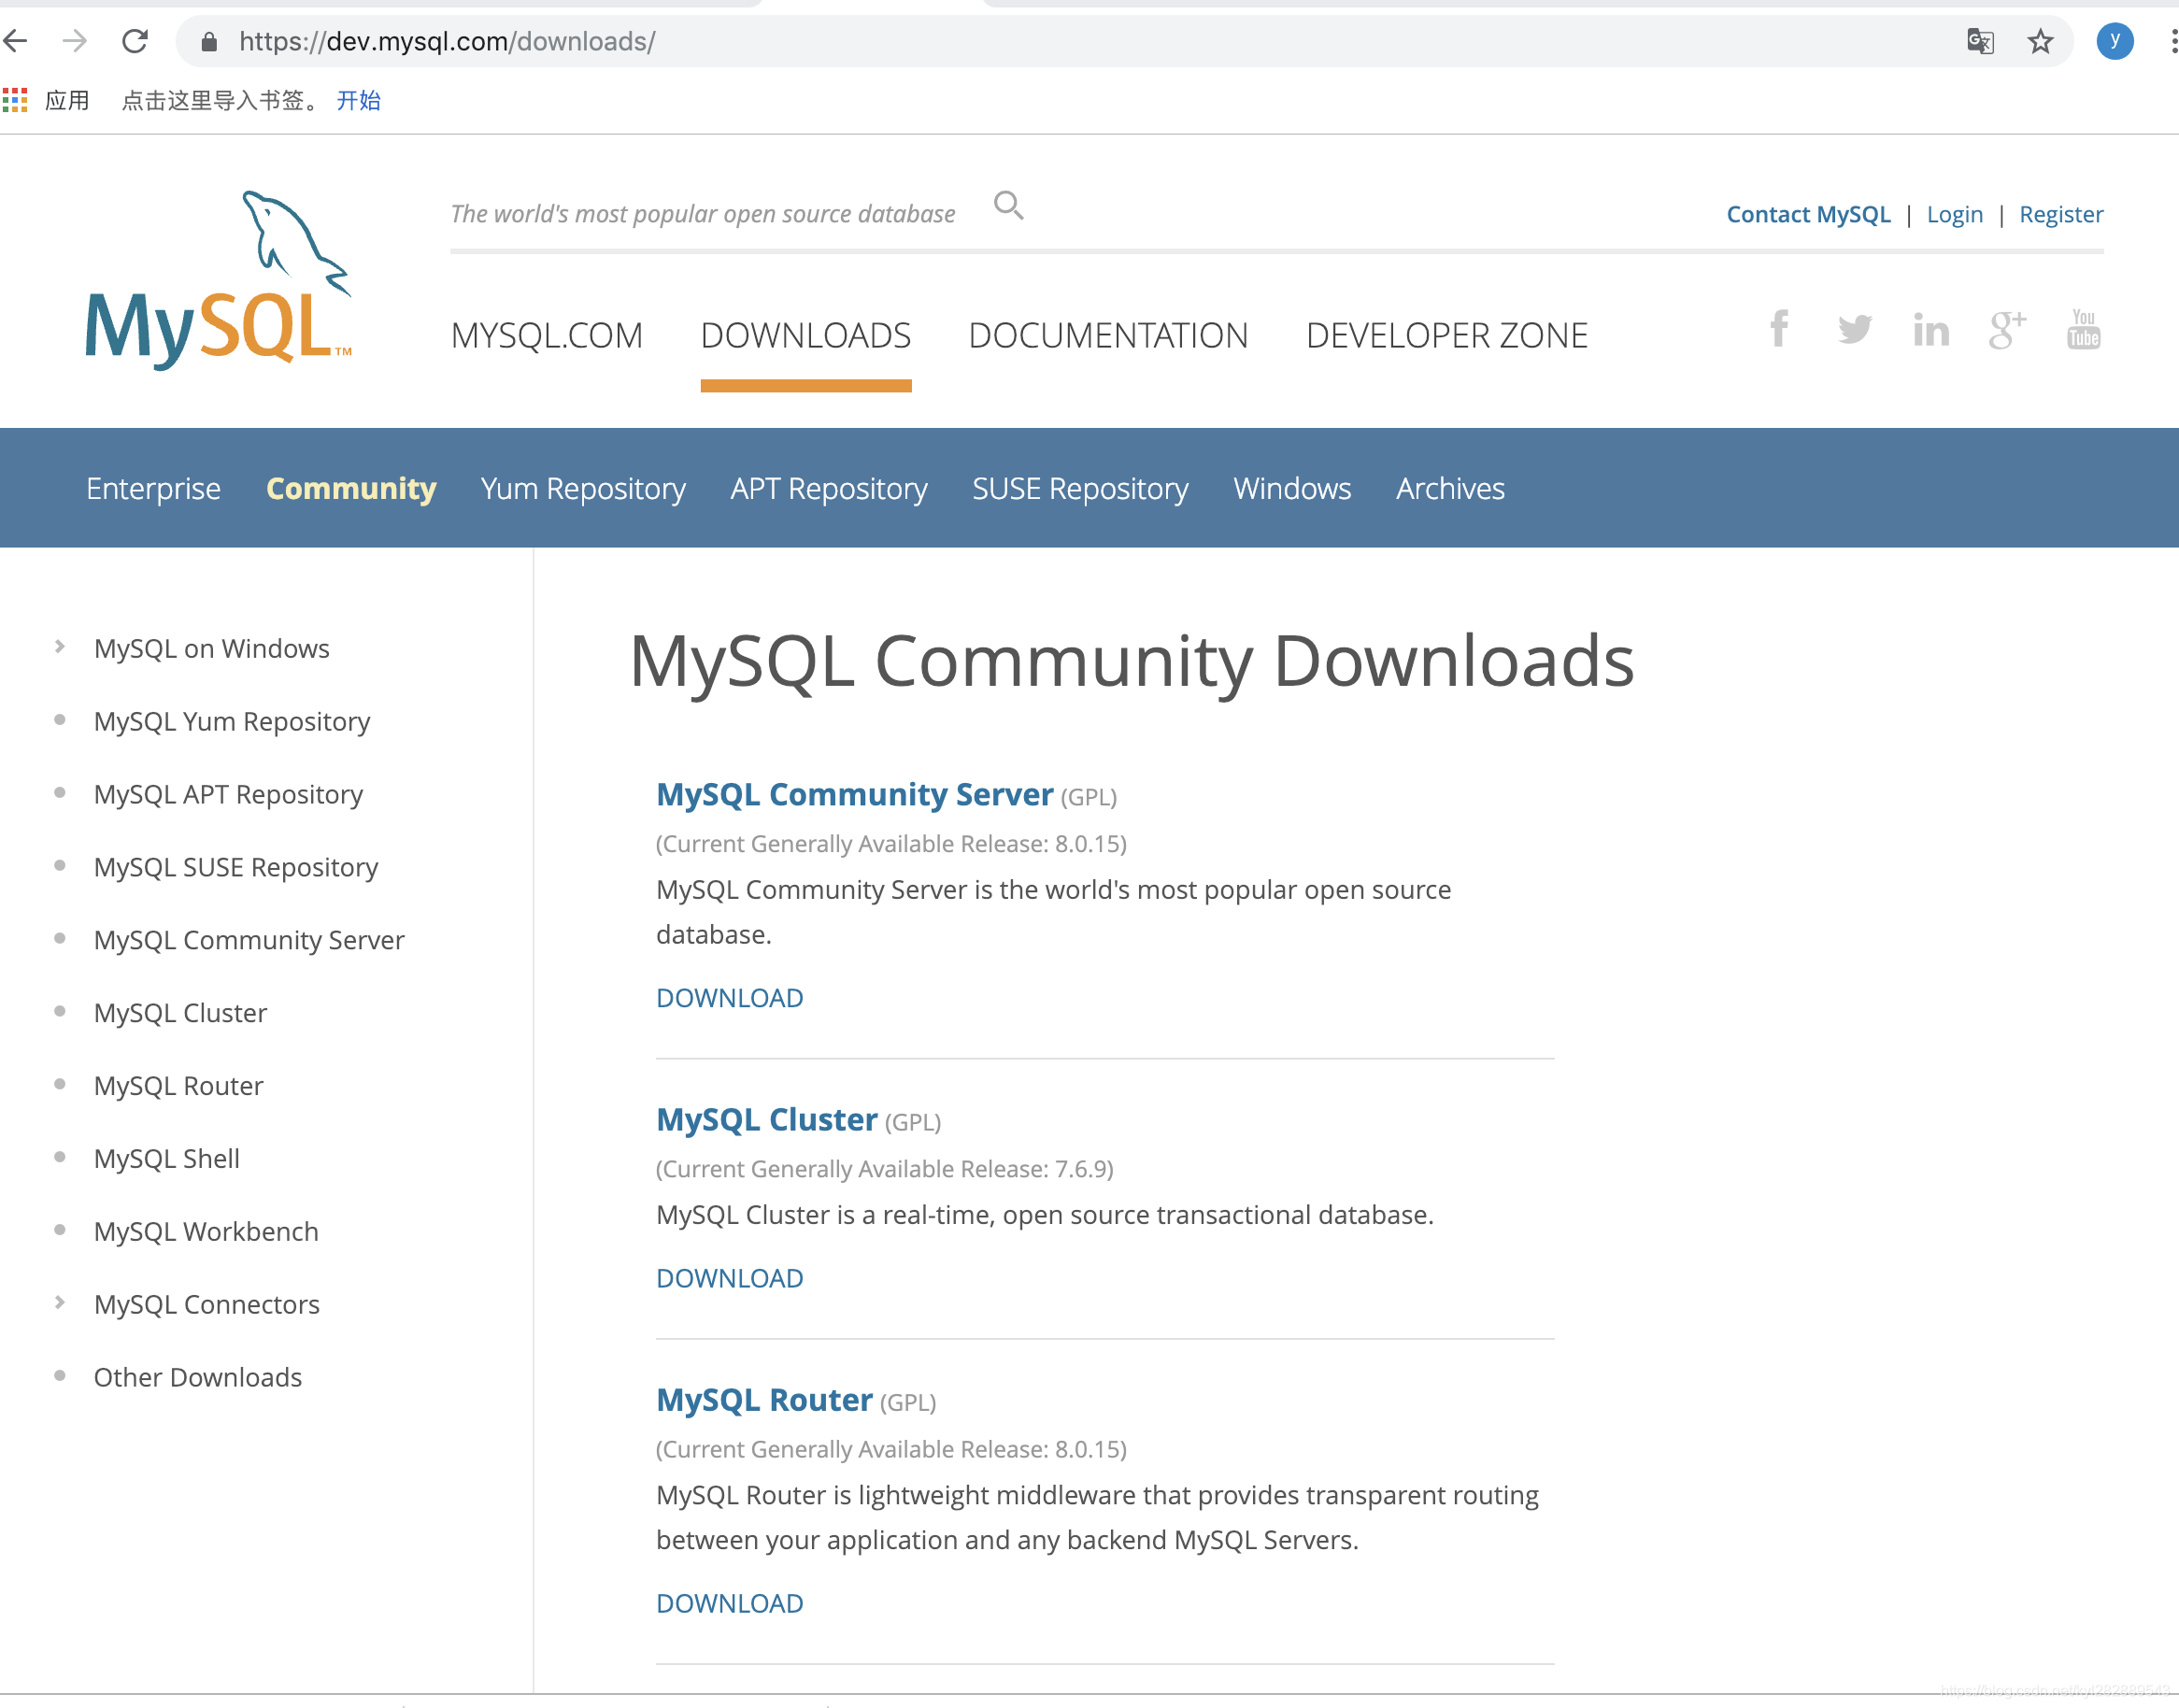Image resolution: width=2179 pixels, height=1708 pixels.
Task: Click DOWNLOAD under MySQL Community Server
Action: coord(730,998)
